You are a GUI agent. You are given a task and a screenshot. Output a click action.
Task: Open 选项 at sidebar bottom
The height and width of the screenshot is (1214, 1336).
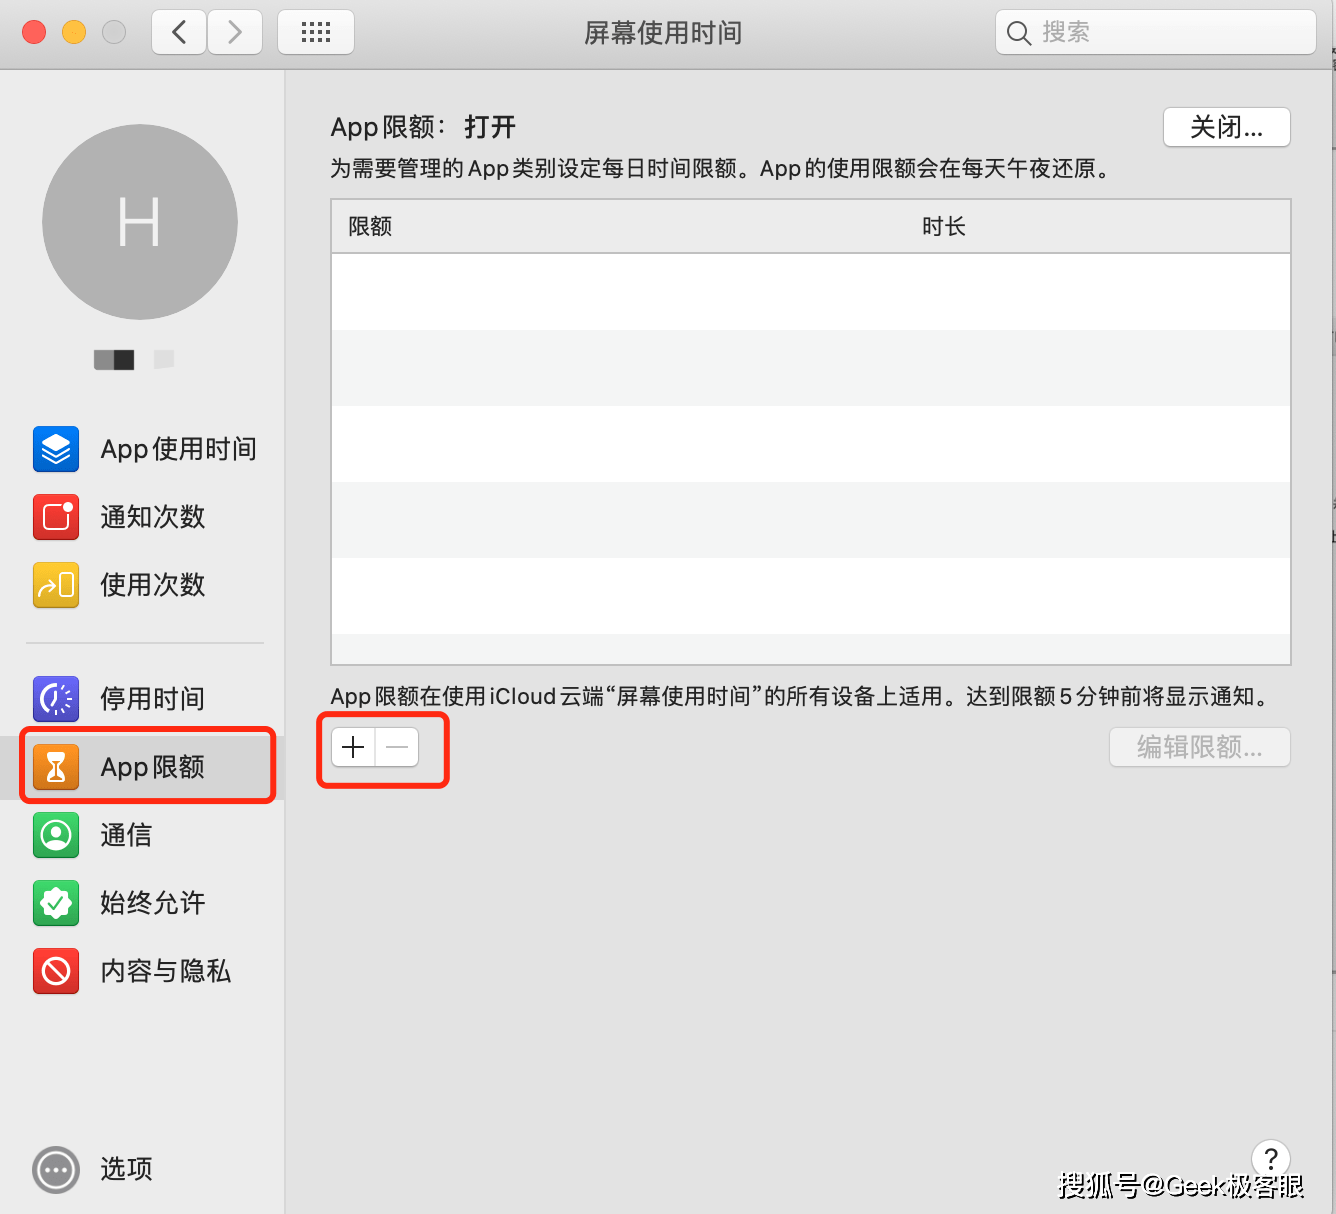[x=93, y=1169]
